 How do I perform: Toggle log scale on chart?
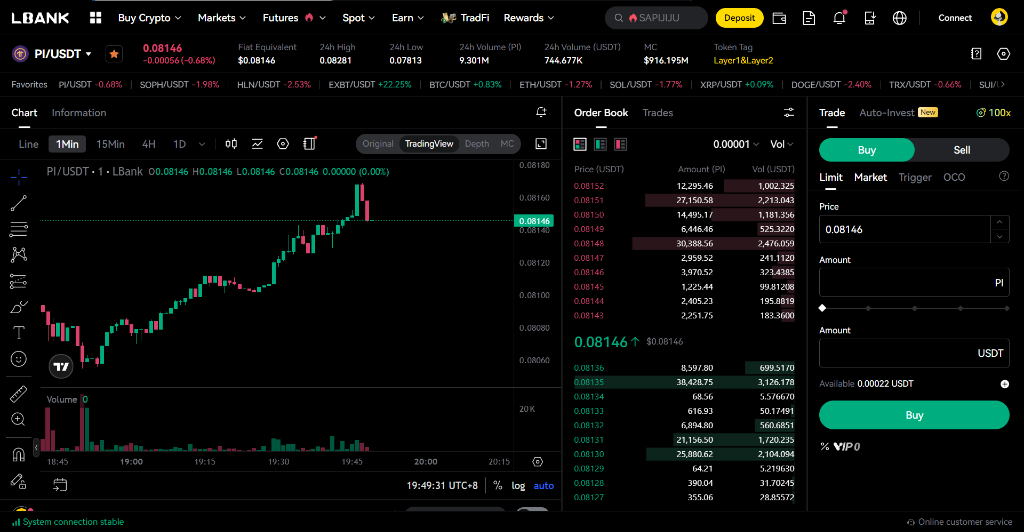pos(518,485)
